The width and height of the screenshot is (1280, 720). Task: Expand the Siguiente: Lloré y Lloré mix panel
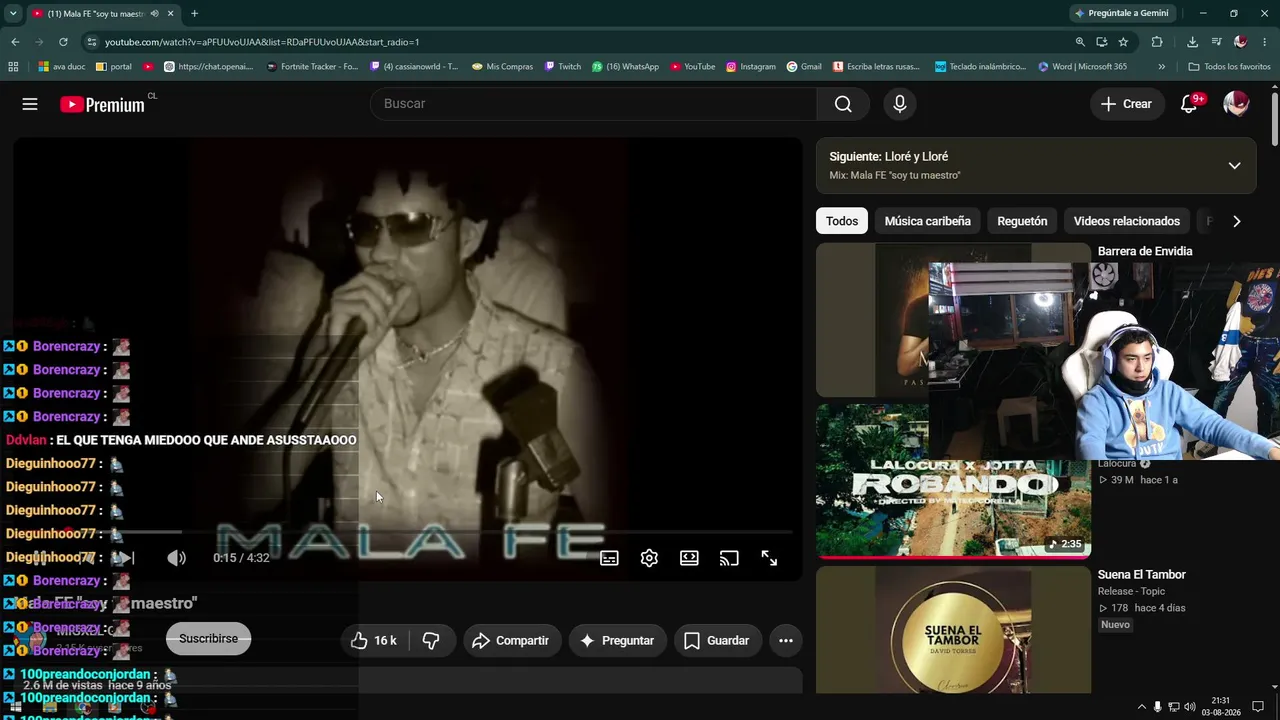point(1234,165)
